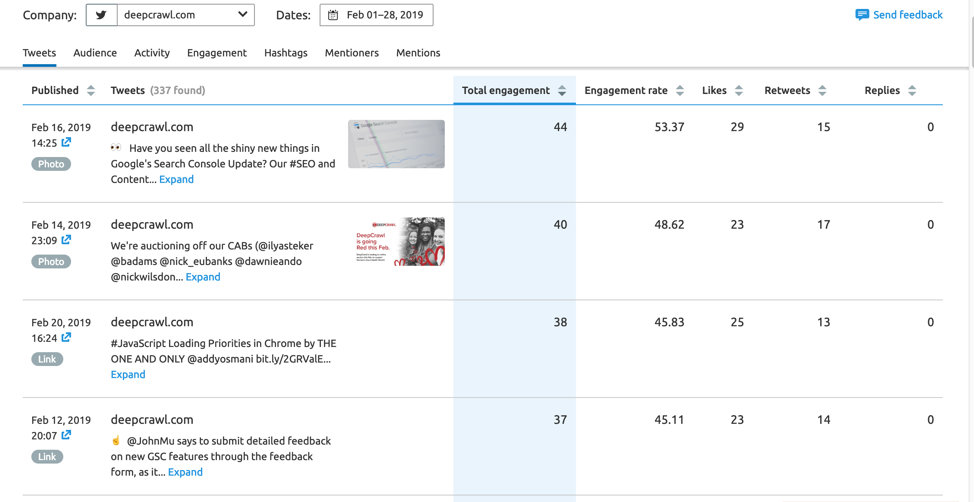
Task: Open external link for Feb 20 16:24 tweet
Action: click(66, 337)
